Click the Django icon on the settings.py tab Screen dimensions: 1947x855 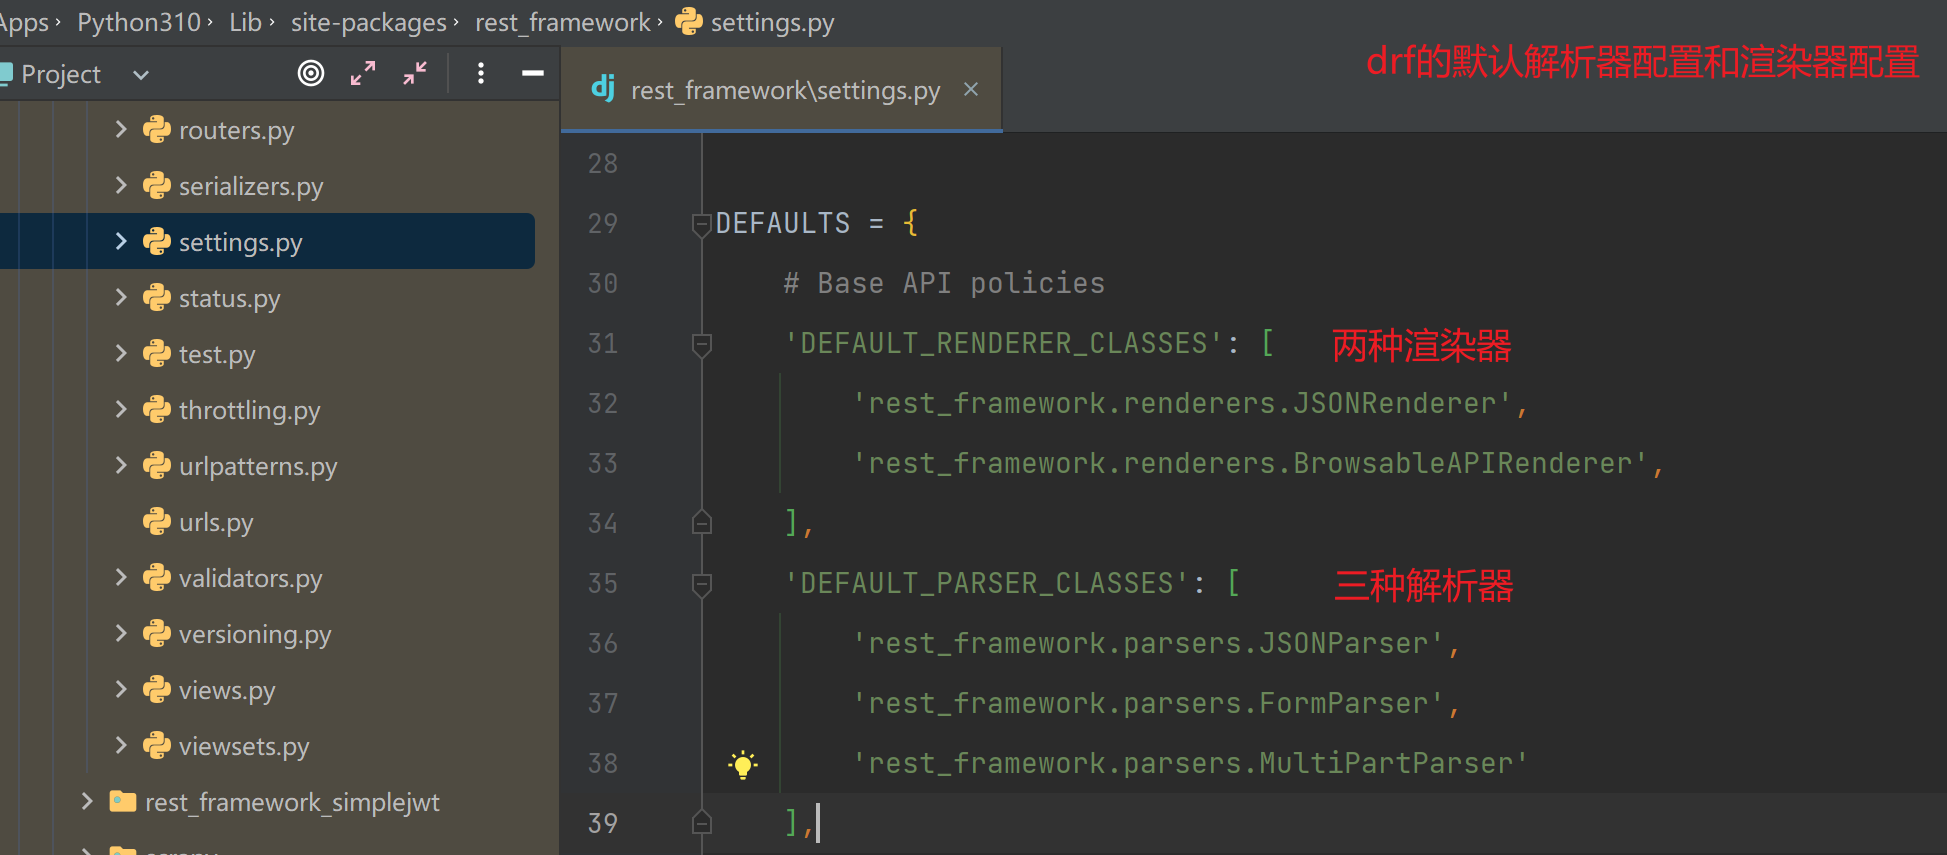click(x=603, y=88)
